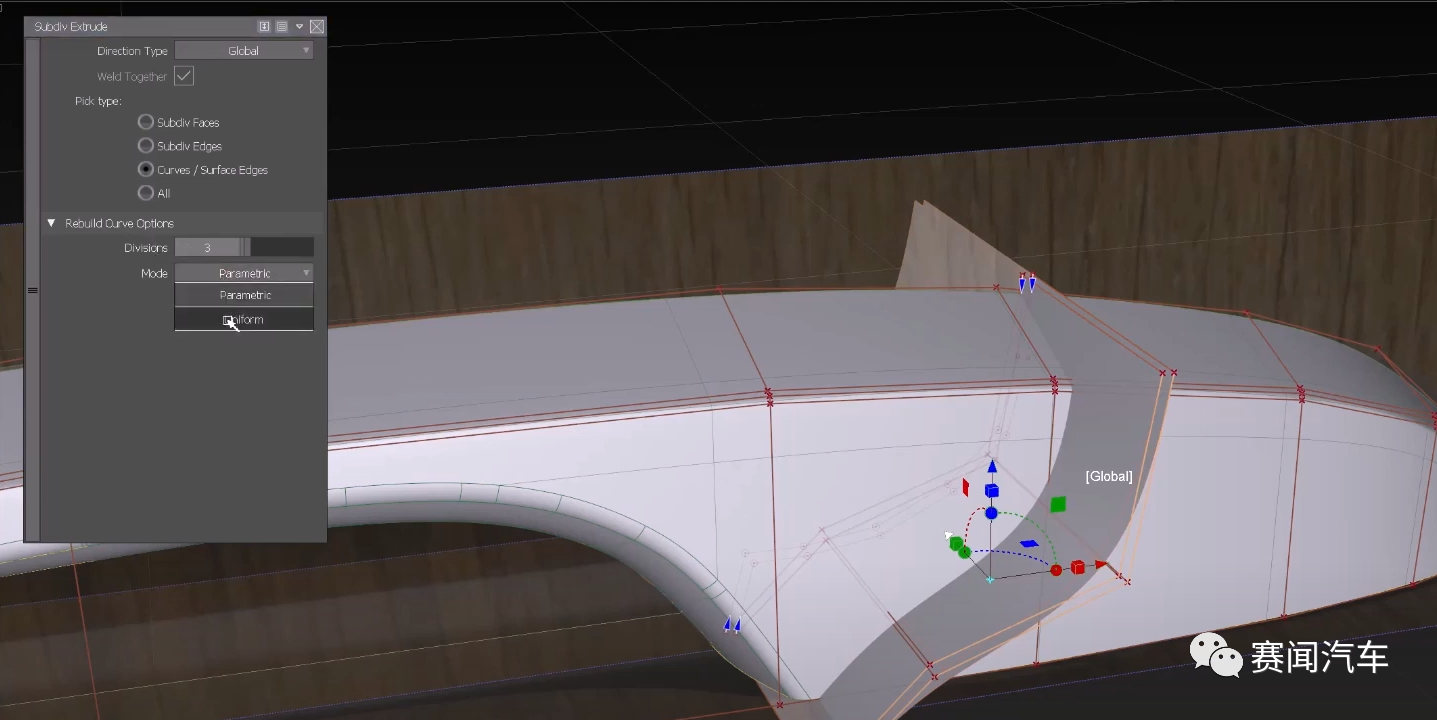The height and width of the screenshot is (720, 1437).
Task: Click the panel presentation list icon on title bar
Action: pyautogui.click(x=282, y=26)
